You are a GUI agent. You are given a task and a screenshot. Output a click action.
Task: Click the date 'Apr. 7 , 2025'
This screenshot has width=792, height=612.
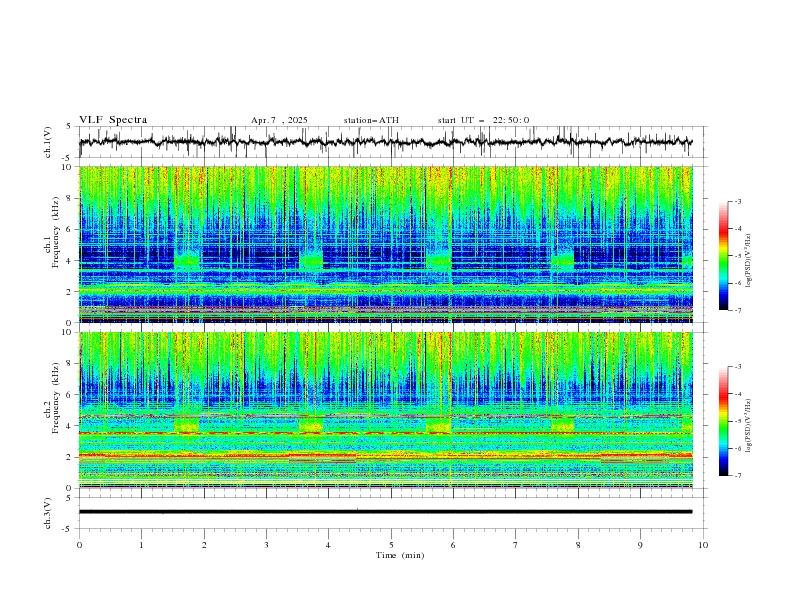tap(279, 120)
